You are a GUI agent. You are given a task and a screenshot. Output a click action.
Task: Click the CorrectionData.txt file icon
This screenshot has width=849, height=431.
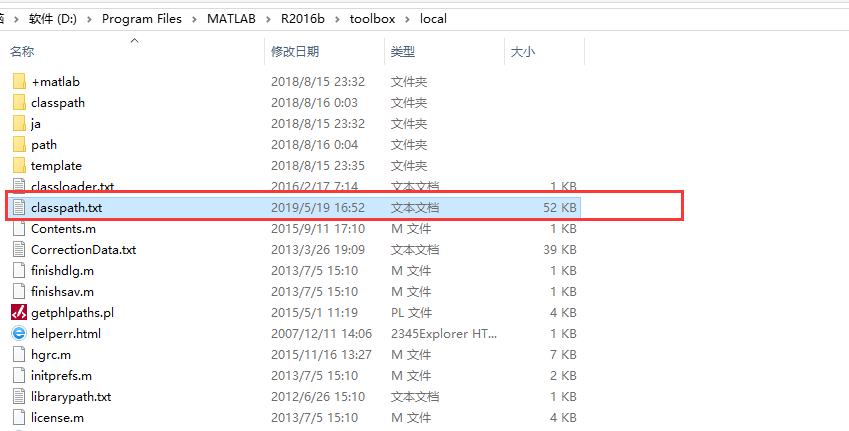[x=19, y=250]
